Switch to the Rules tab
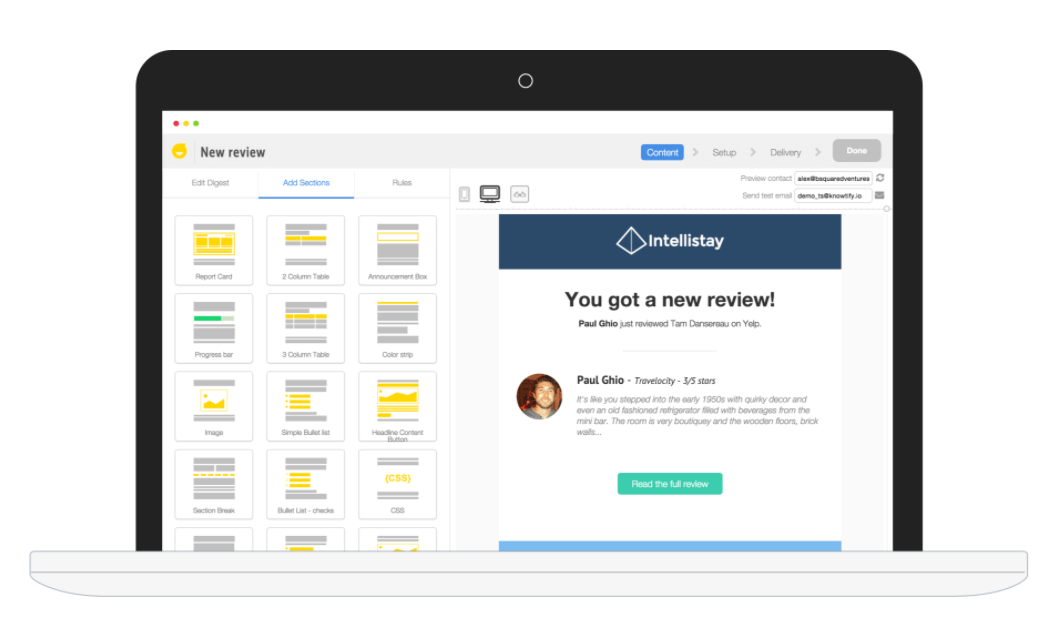The width and height of the screenshot is (1043, 624). coord(402,183)
